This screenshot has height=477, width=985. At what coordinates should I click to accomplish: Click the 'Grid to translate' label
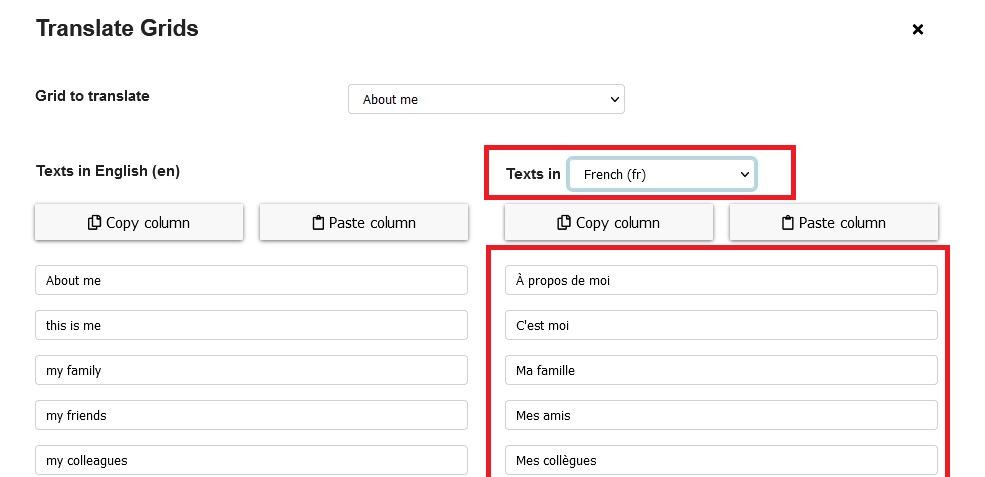coord(92,96)
